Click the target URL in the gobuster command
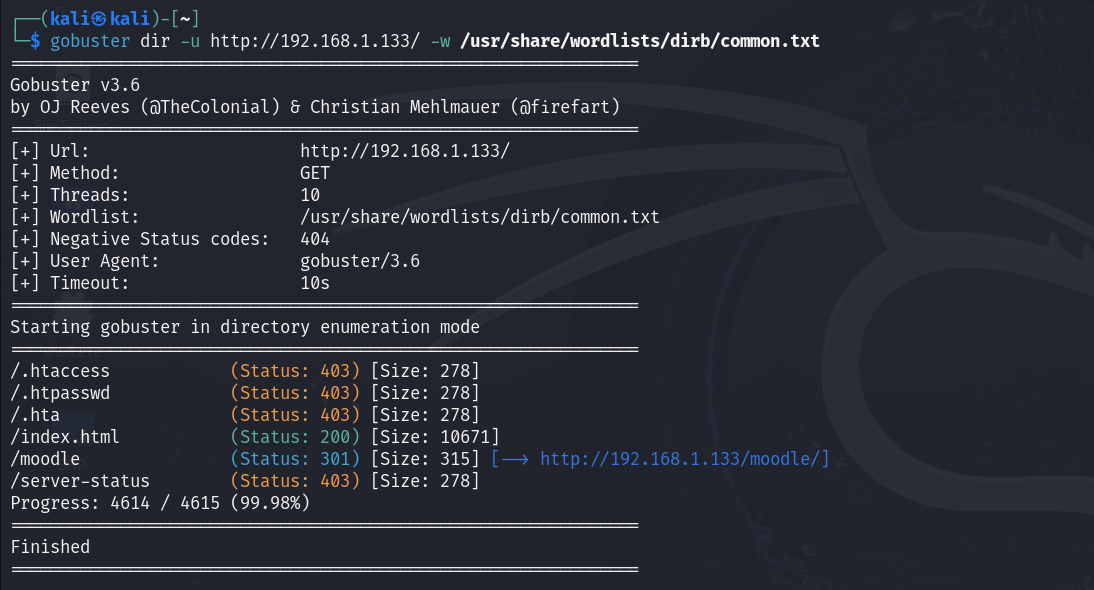1094x590 pixels. tap(315, 41)
